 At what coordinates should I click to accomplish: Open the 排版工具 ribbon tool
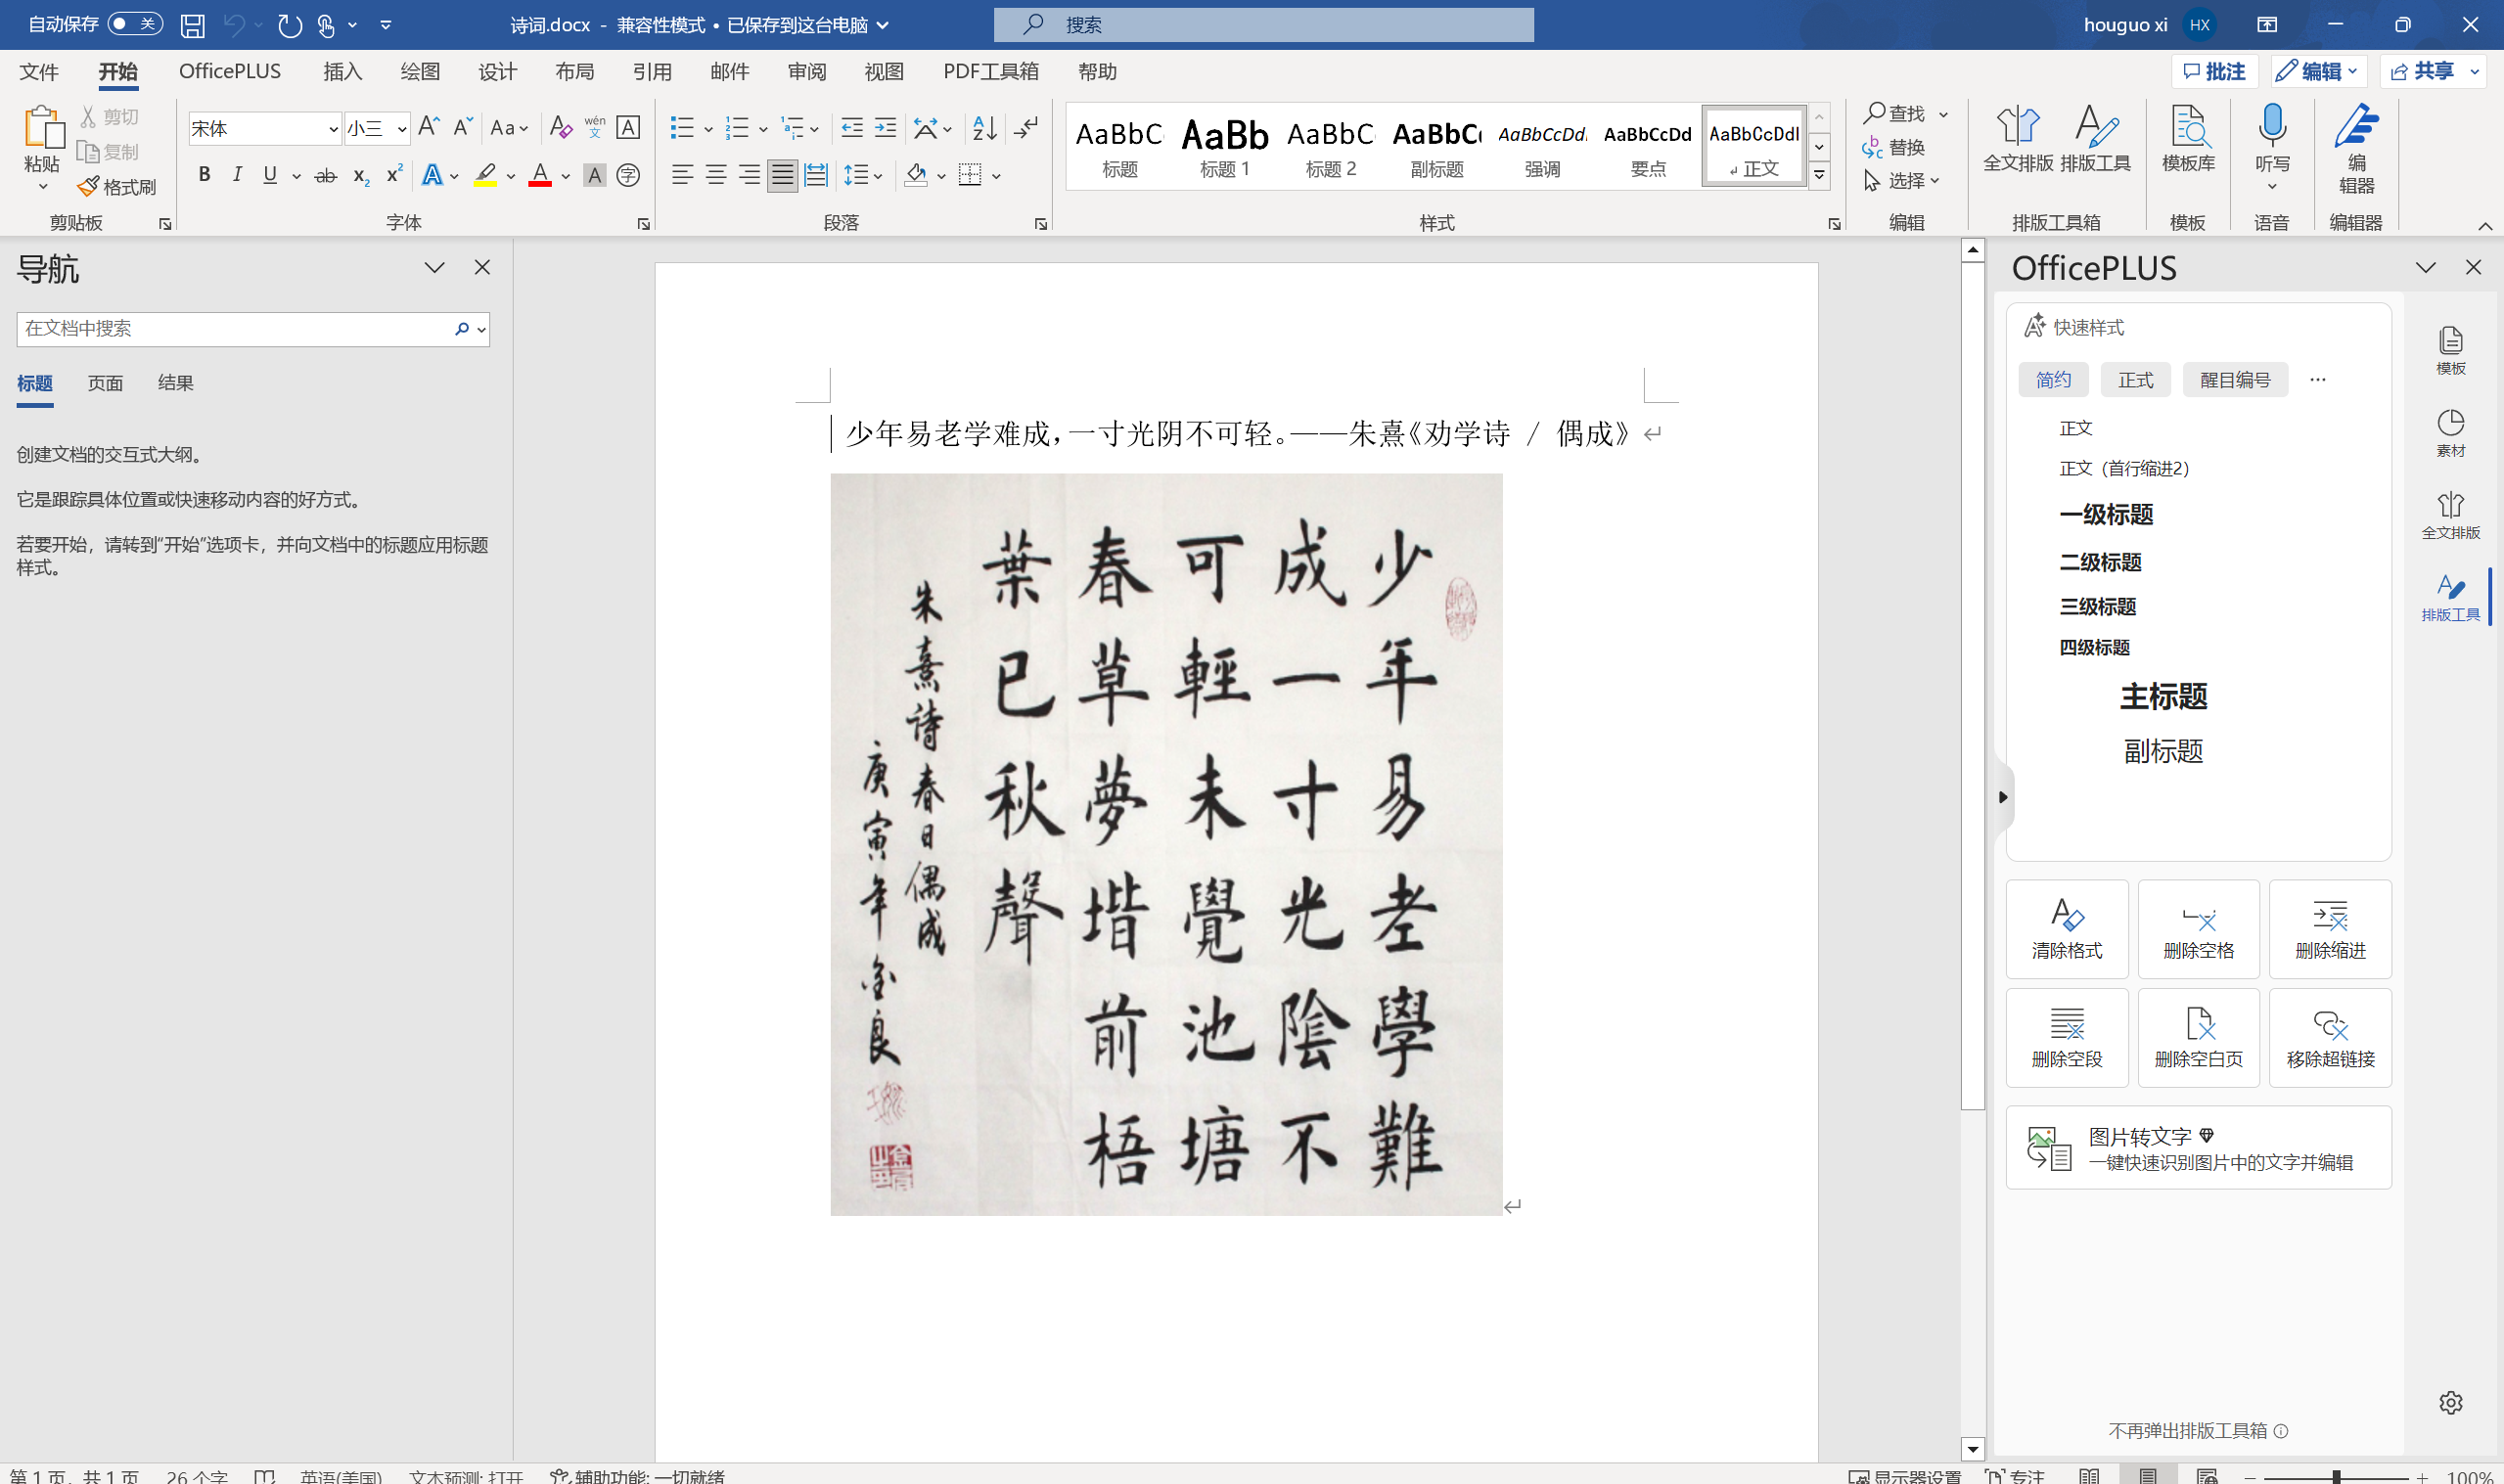coord(2096,139)
